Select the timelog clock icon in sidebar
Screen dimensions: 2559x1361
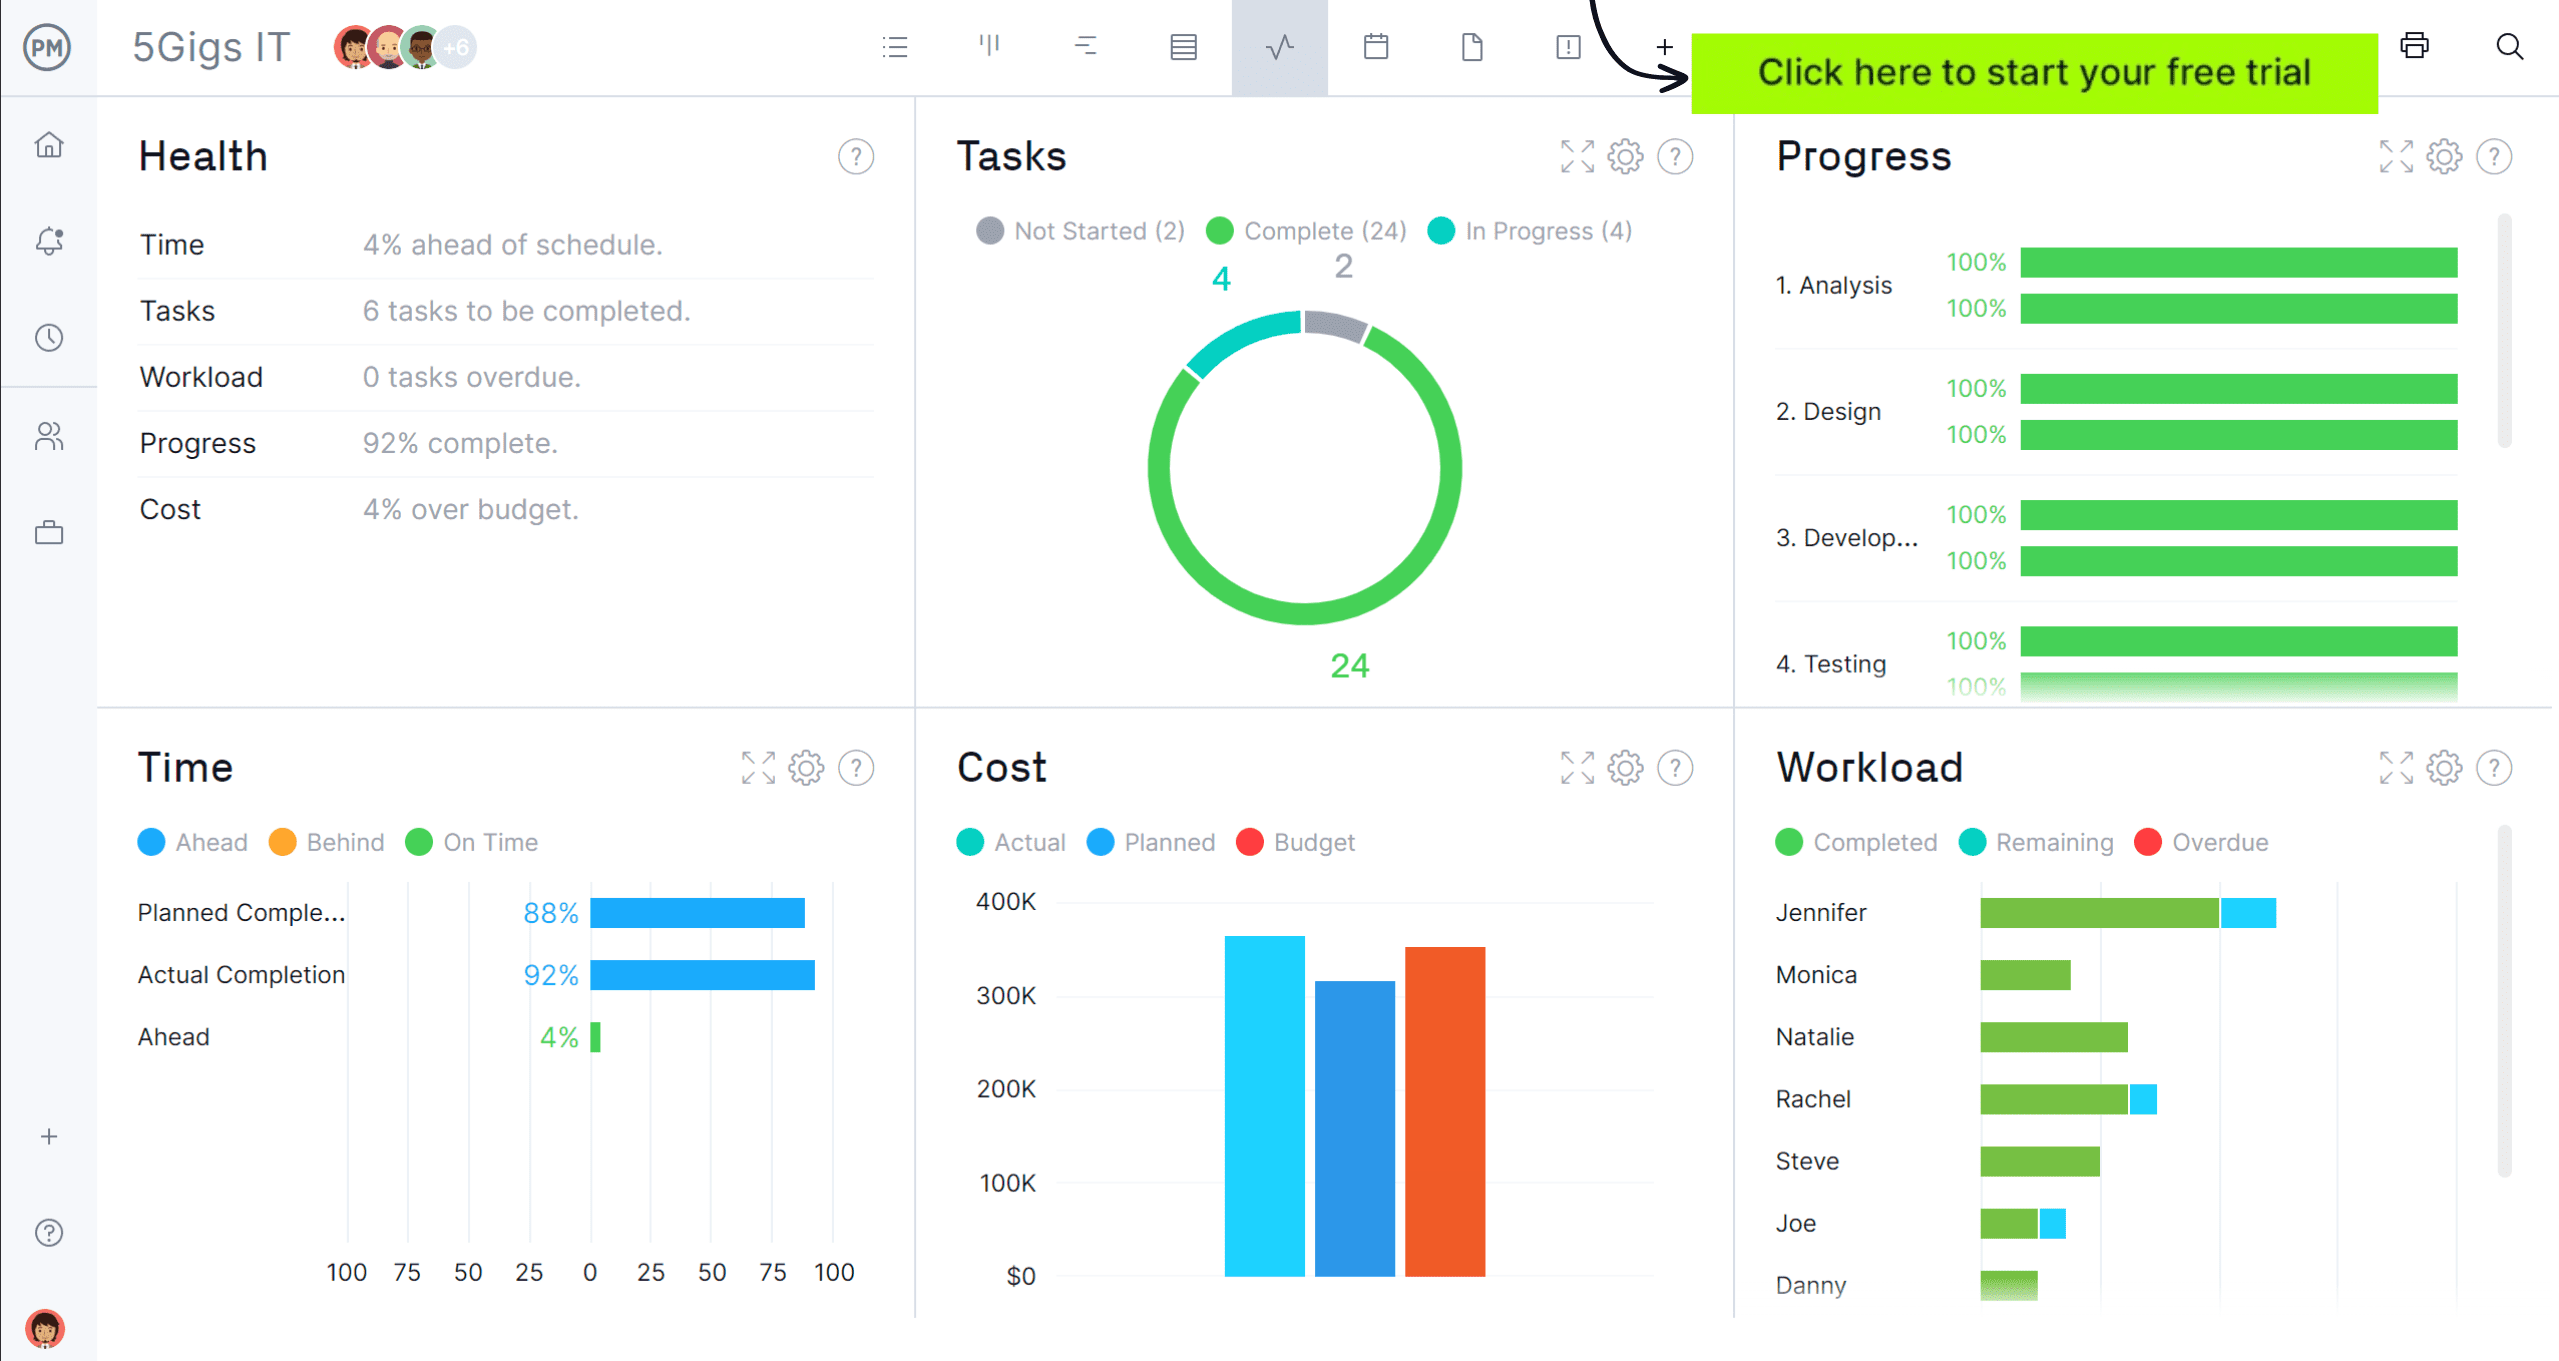[49, 339]
